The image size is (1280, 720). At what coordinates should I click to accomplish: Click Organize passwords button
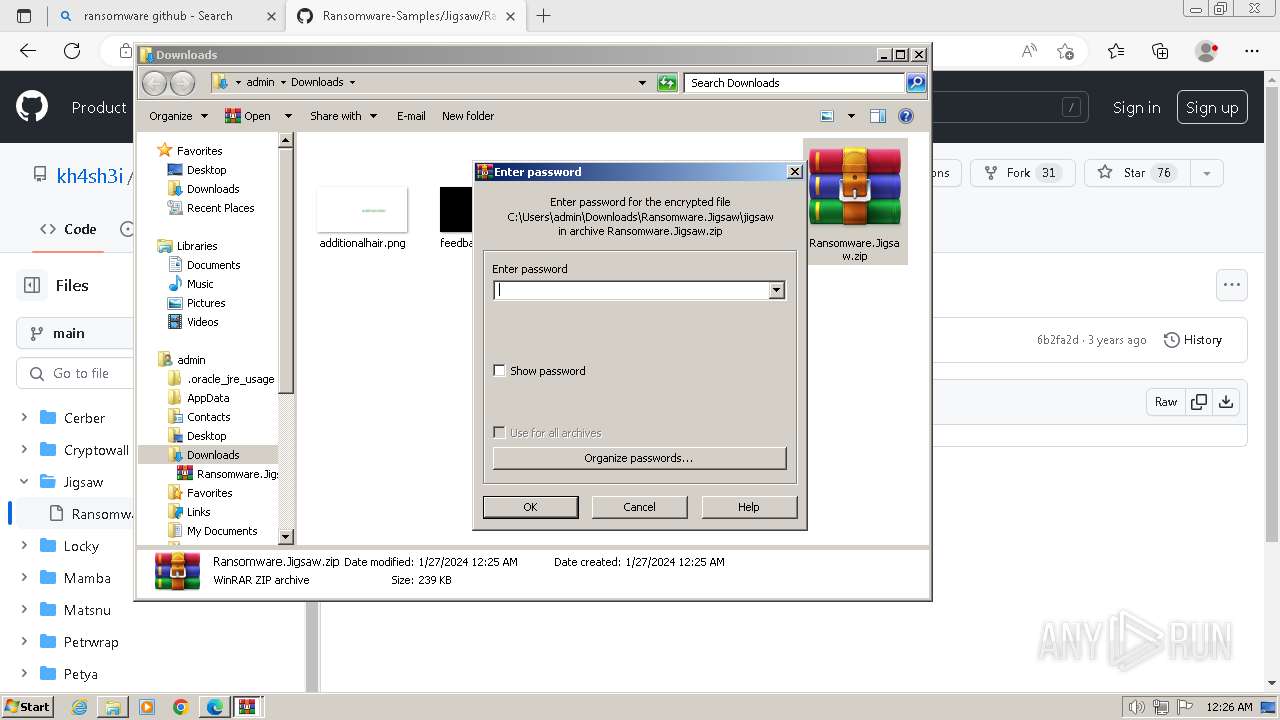tap(639, 458)
